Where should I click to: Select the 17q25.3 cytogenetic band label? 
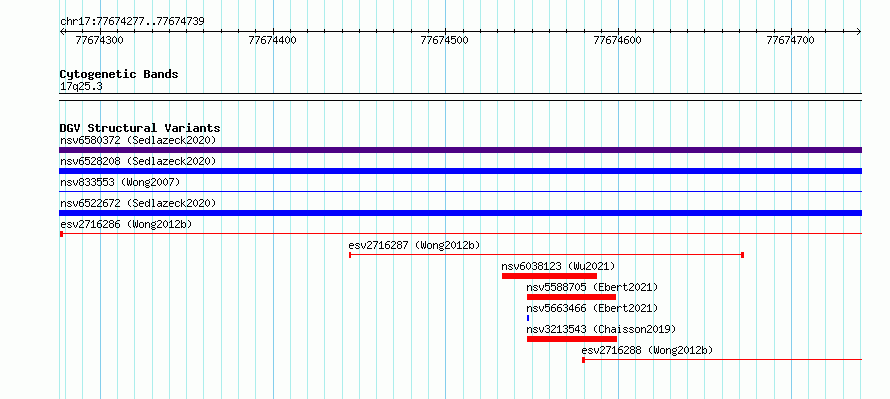tap(81, 87)
